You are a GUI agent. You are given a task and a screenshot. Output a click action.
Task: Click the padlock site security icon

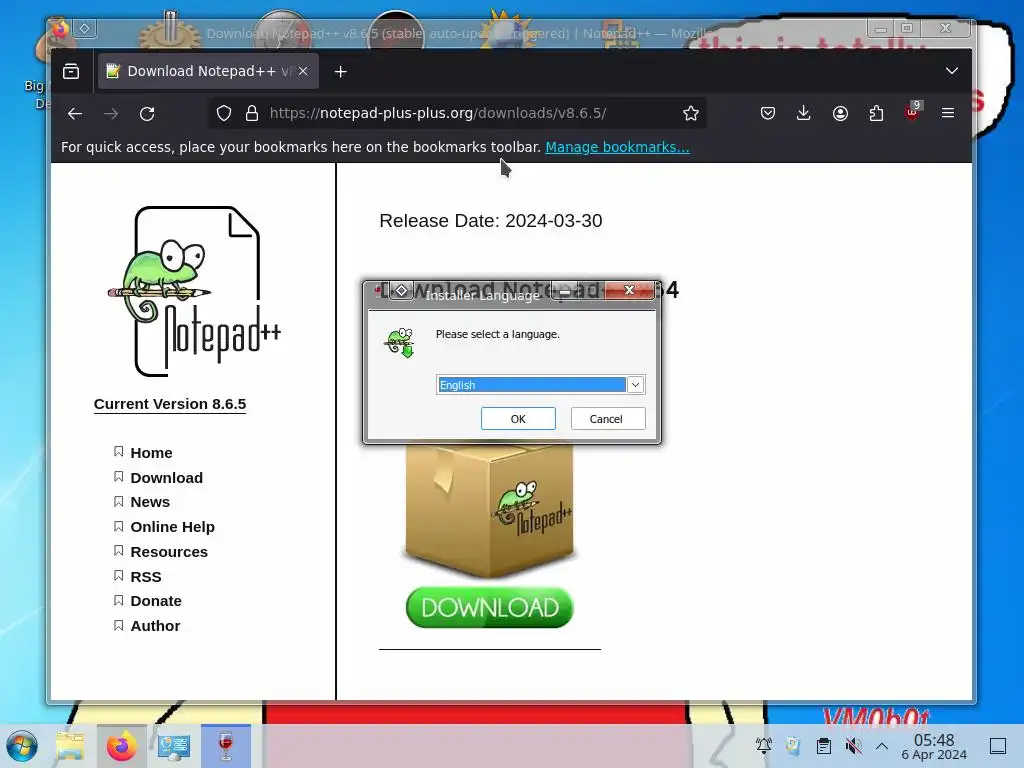[252, 114]
